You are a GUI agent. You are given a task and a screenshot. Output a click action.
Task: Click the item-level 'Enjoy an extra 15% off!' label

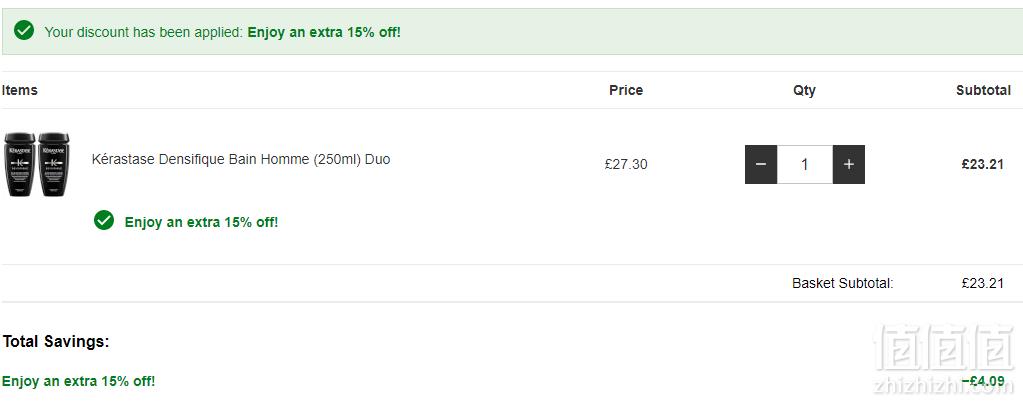[201, 222]
